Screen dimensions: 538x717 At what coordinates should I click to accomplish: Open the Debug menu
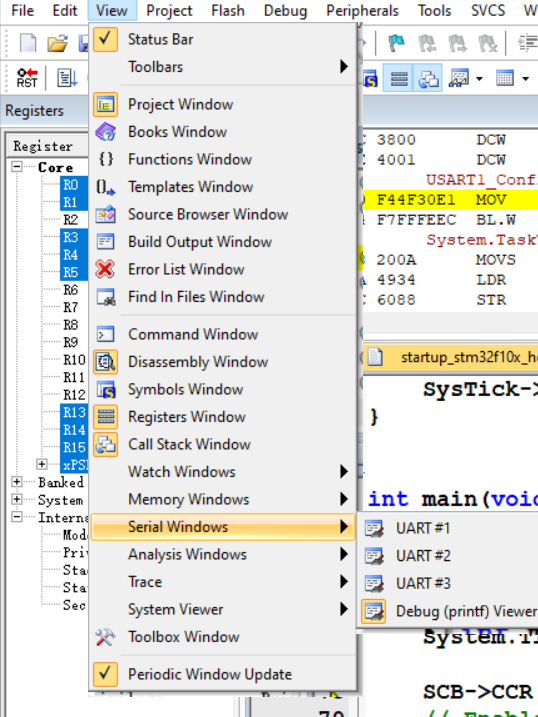[x=285, y=10]
